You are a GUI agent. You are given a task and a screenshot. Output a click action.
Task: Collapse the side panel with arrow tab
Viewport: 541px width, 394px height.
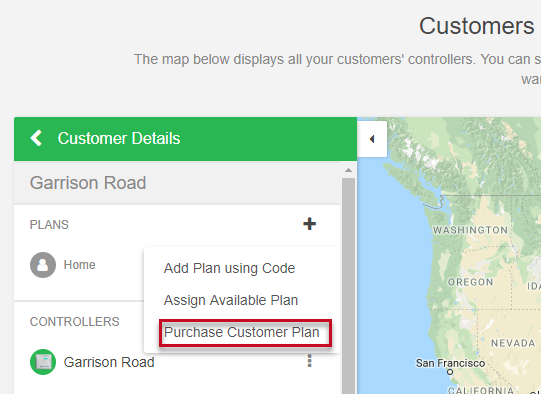[372, 139]
